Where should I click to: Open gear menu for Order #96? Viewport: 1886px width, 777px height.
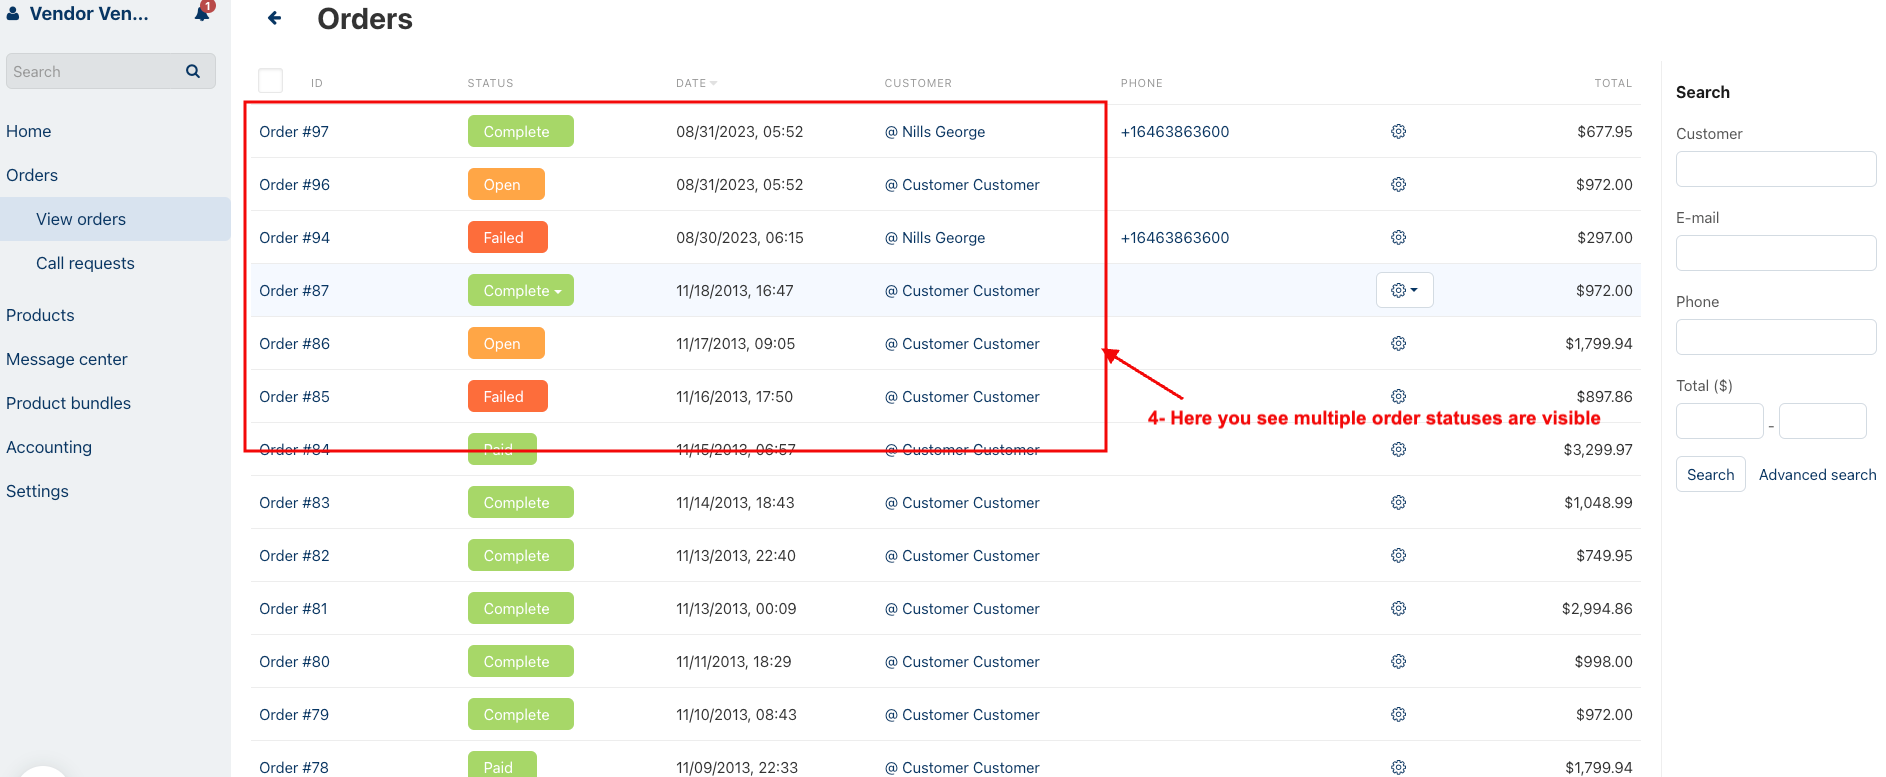pos(1398,184)
